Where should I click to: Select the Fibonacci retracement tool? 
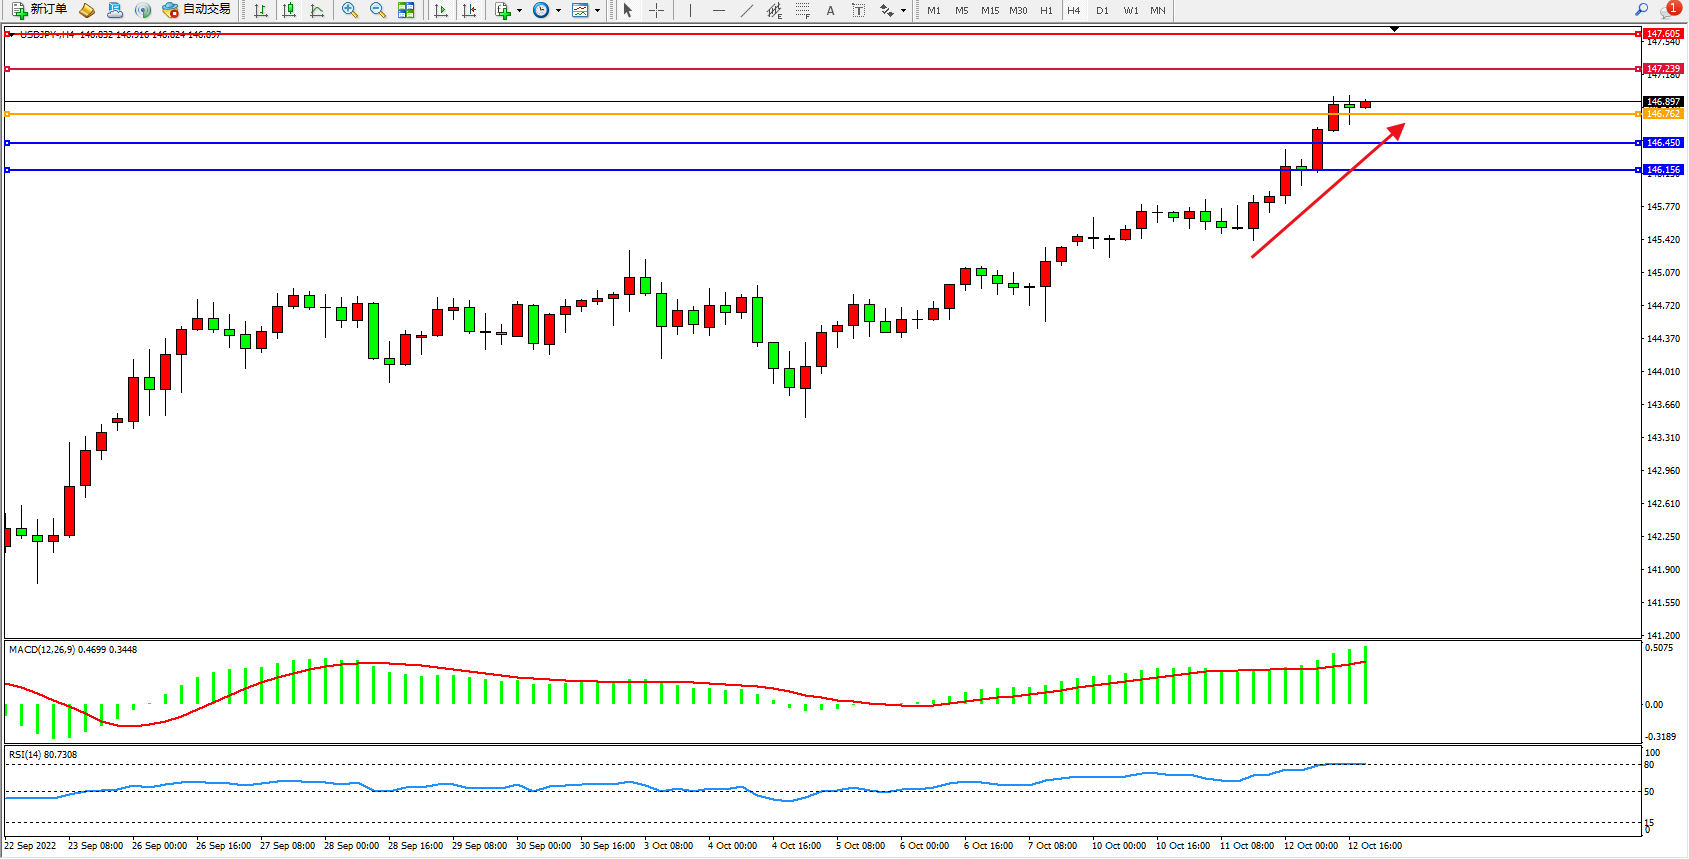coord(802,10)
